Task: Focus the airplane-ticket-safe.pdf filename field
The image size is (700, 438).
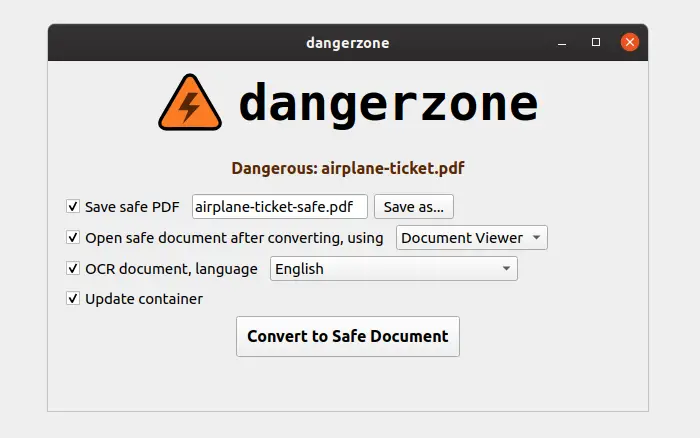Action: coord(280,207)
